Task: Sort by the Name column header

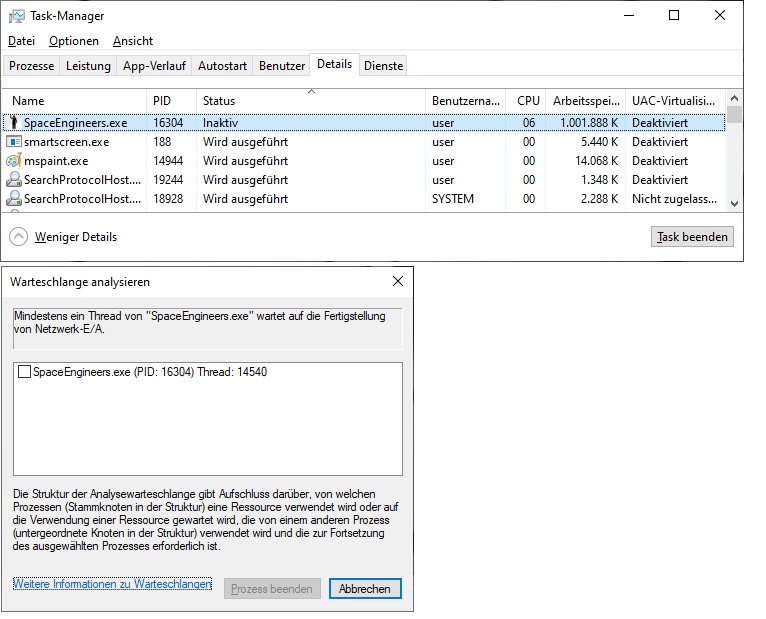Action: [x=74, y=101]
